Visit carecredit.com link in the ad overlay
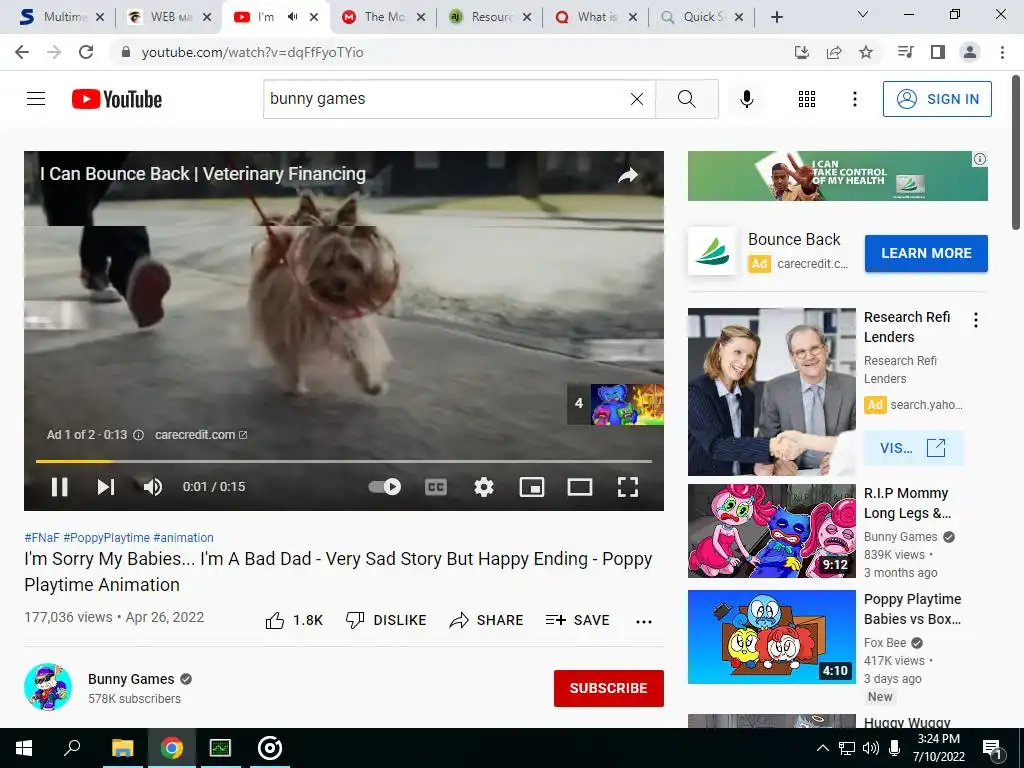This screenshot has width=1024, height=768. 201,435
